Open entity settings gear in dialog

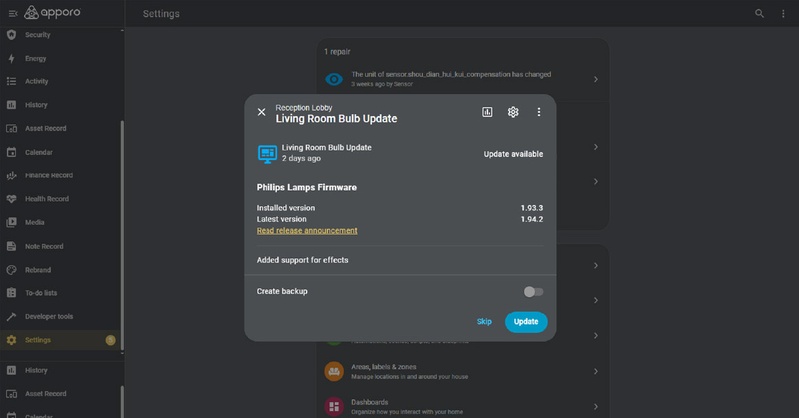pos(513,112)
